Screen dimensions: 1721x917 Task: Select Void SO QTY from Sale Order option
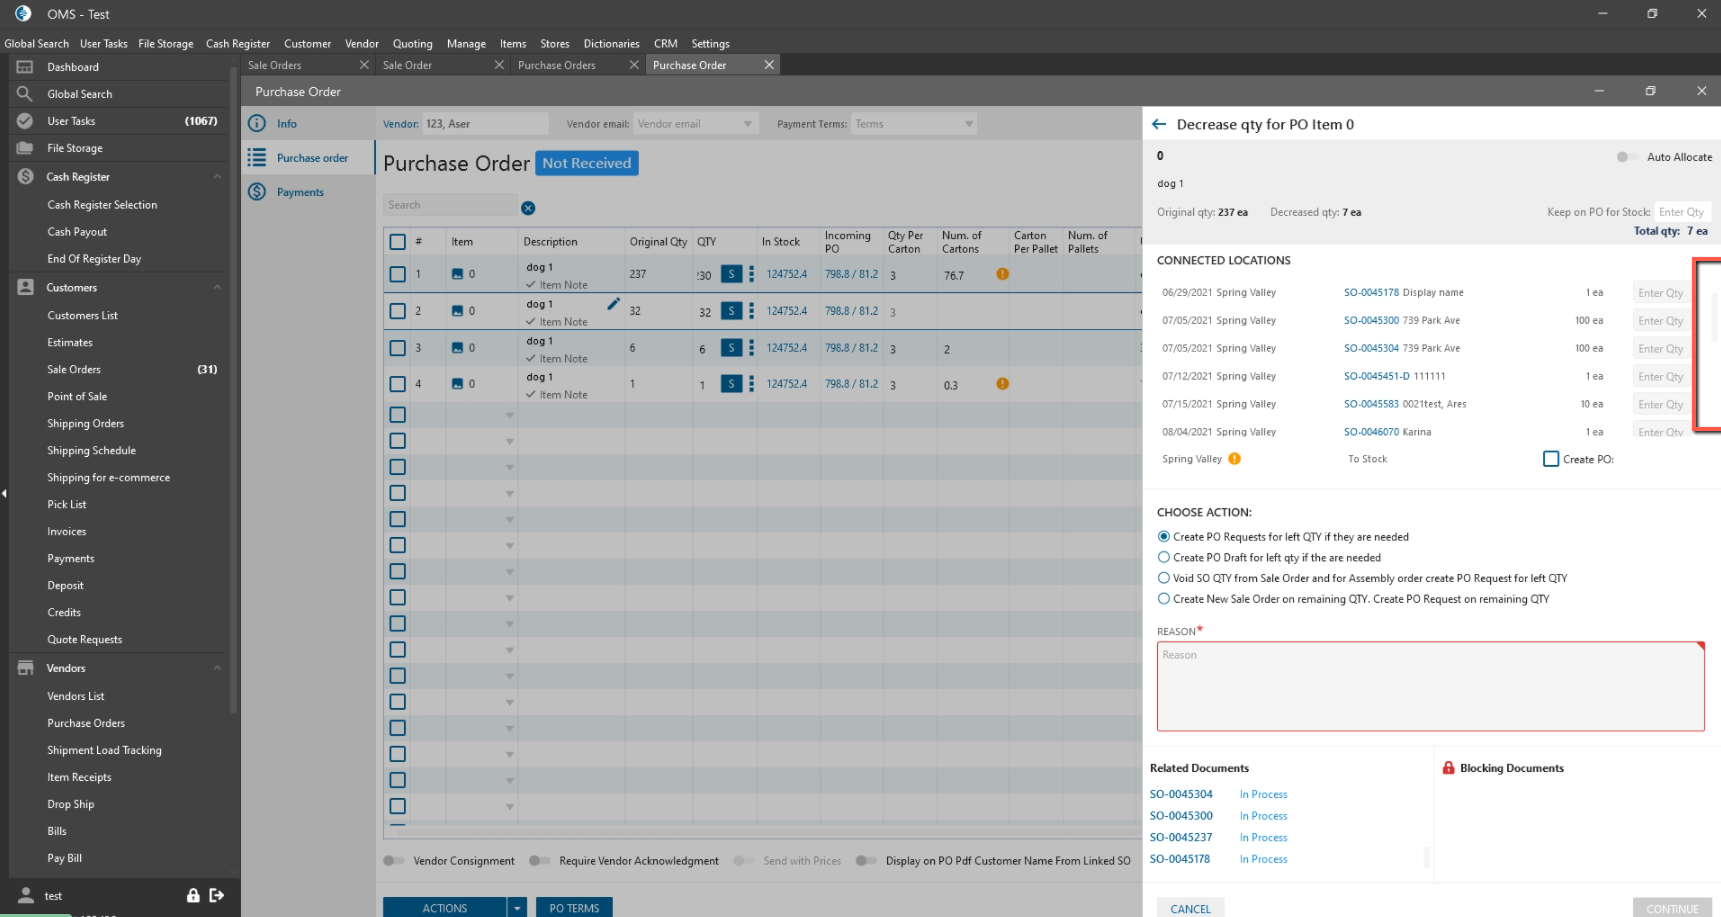1164,578
